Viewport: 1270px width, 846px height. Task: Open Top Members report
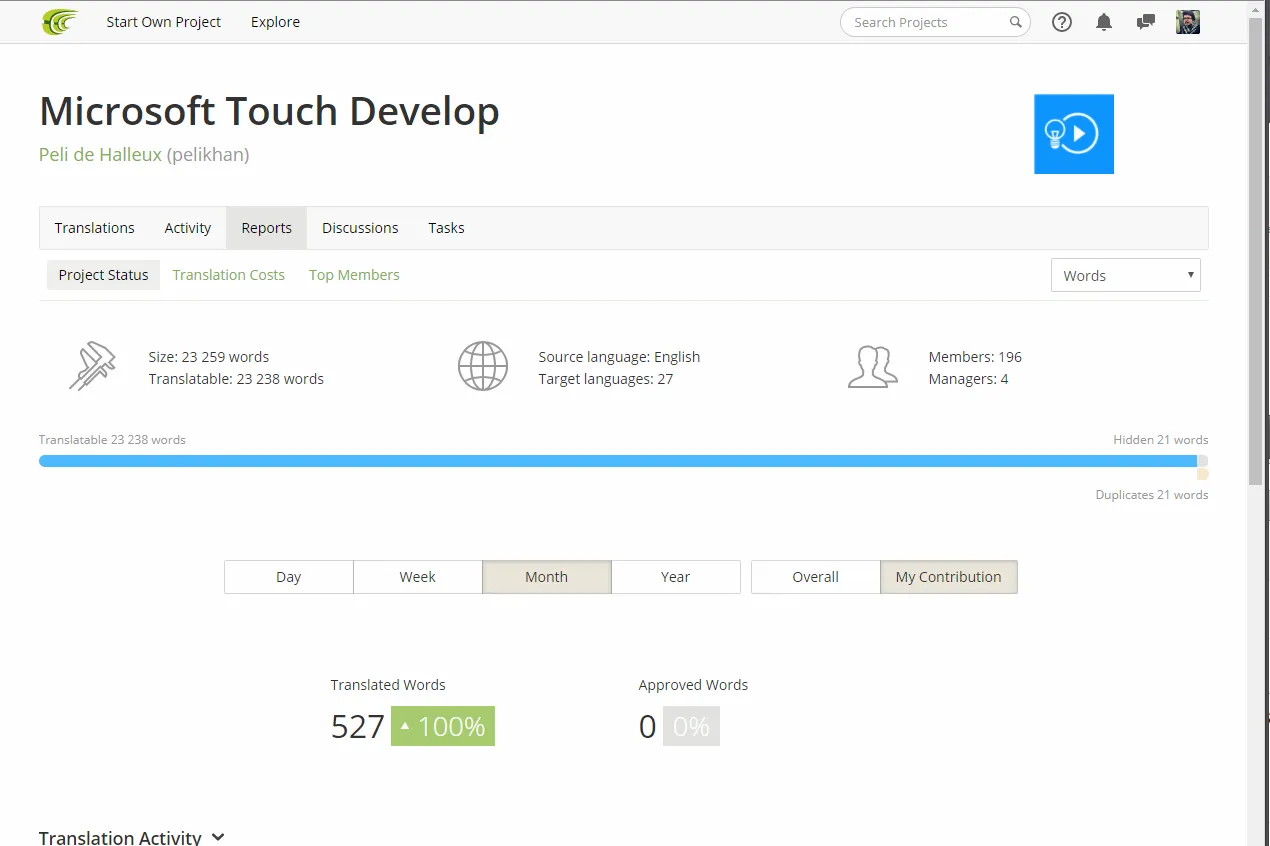[x=354, y=275]
